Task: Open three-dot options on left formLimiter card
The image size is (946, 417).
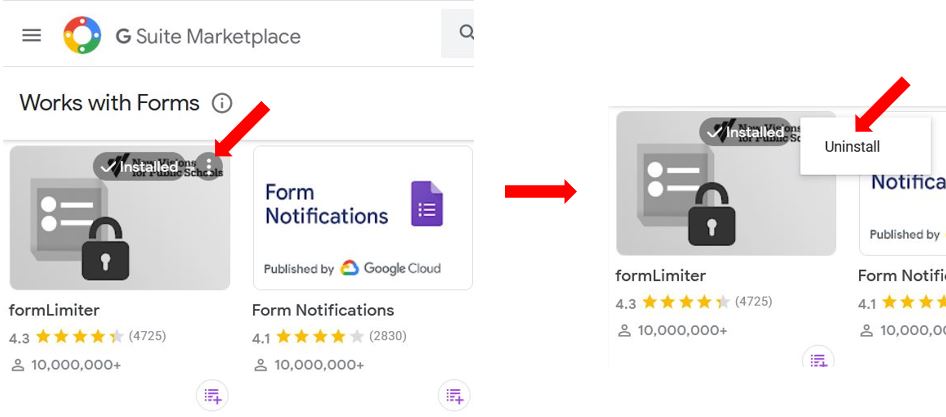Action: (x=209, y=165)
